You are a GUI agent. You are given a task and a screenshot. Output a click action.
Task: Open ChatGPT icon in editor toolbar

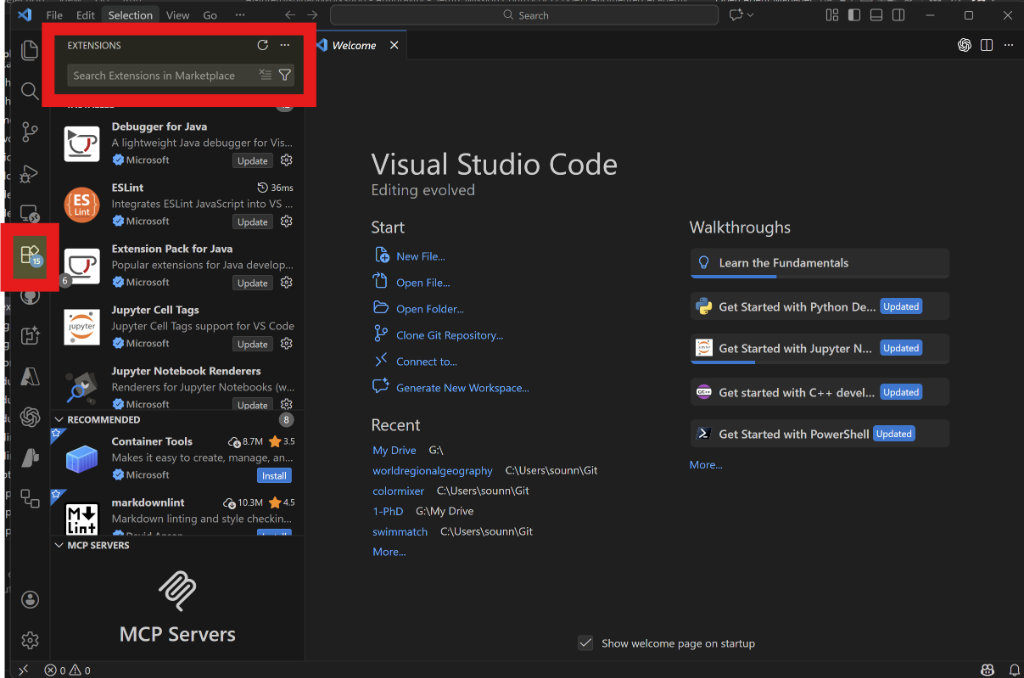(965, 45)
